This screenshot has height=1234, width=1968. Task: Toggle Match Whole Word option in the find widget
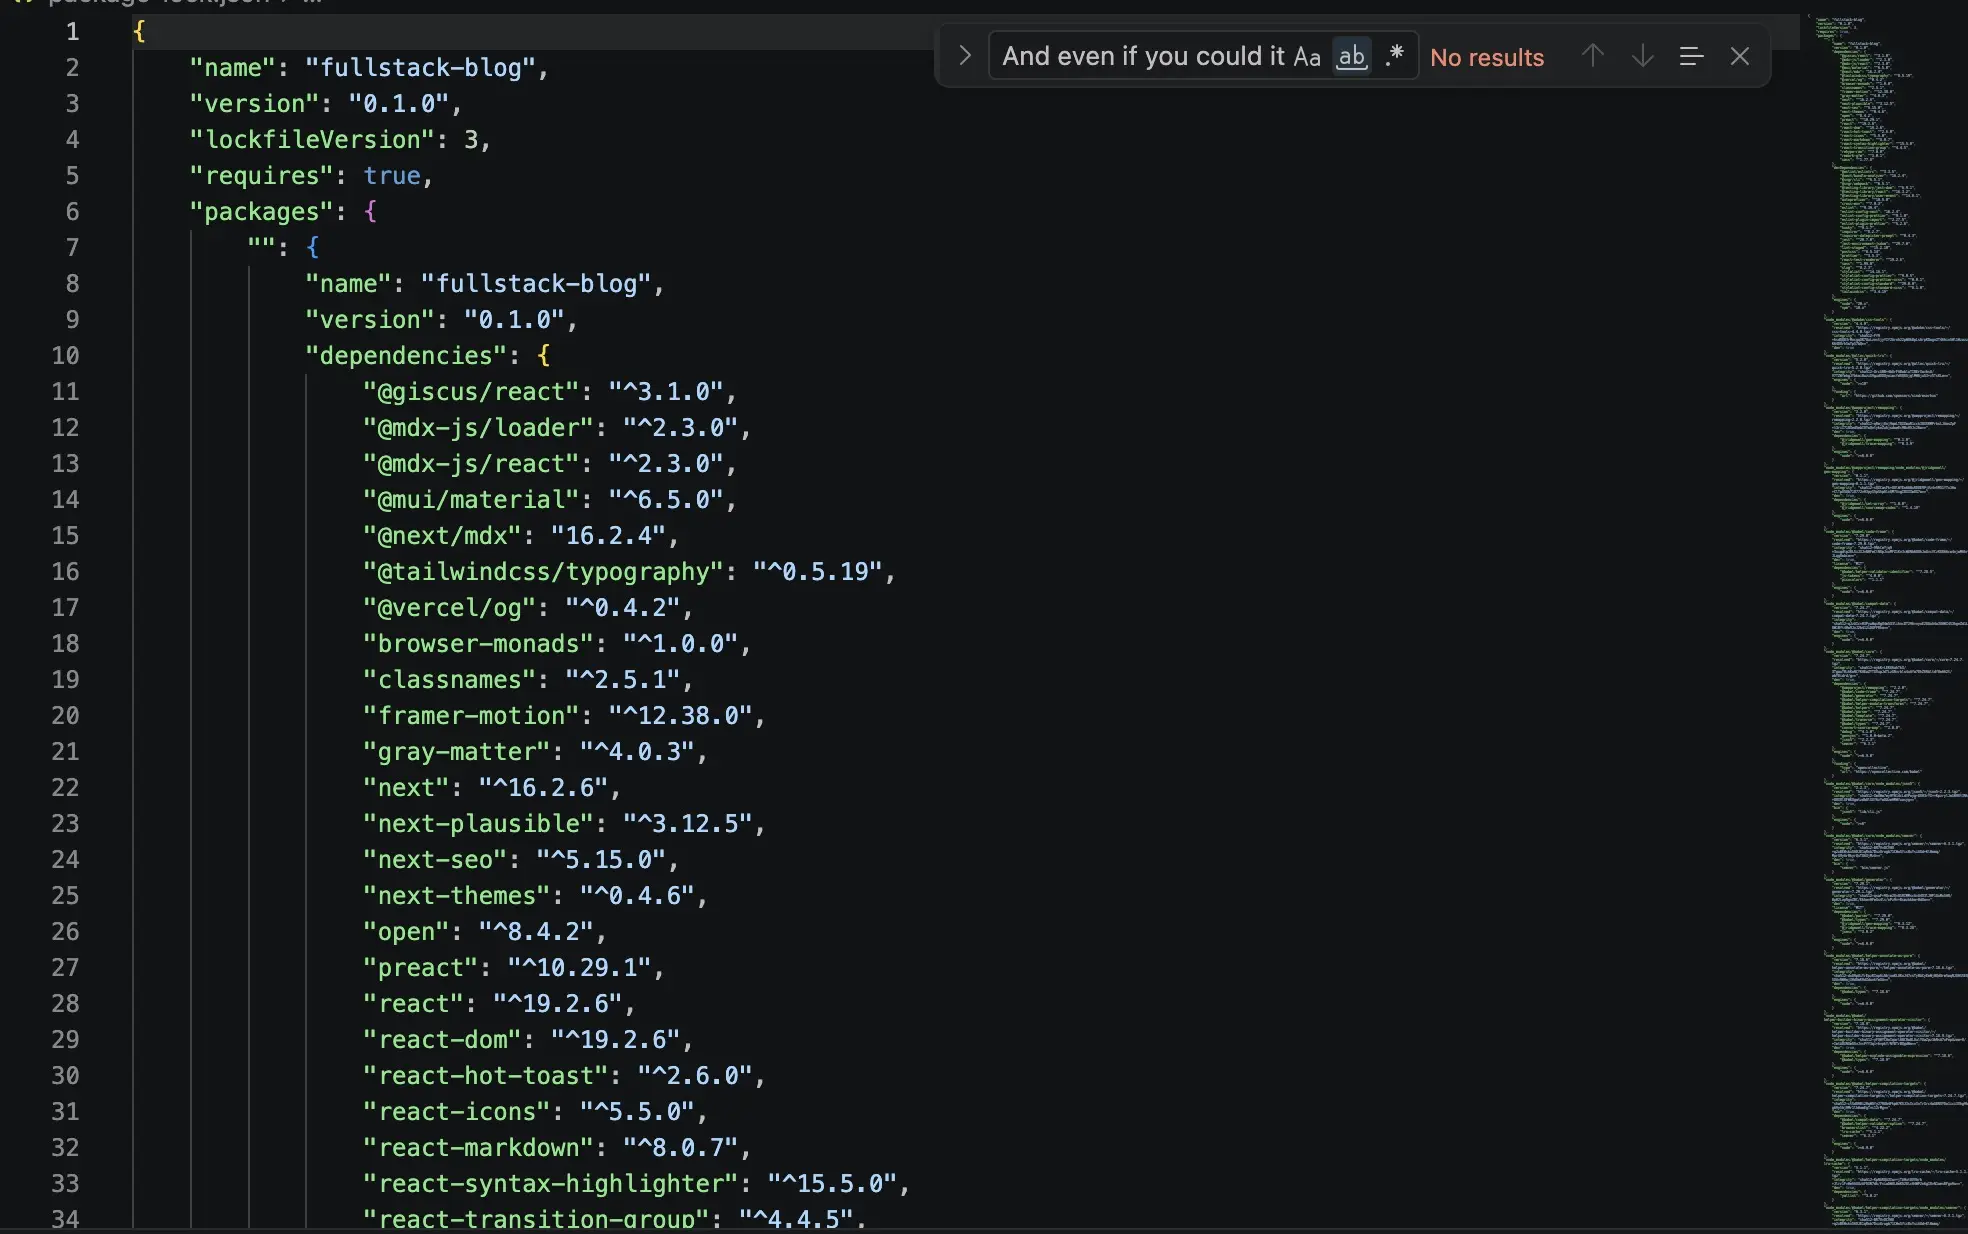[1352, 56]
